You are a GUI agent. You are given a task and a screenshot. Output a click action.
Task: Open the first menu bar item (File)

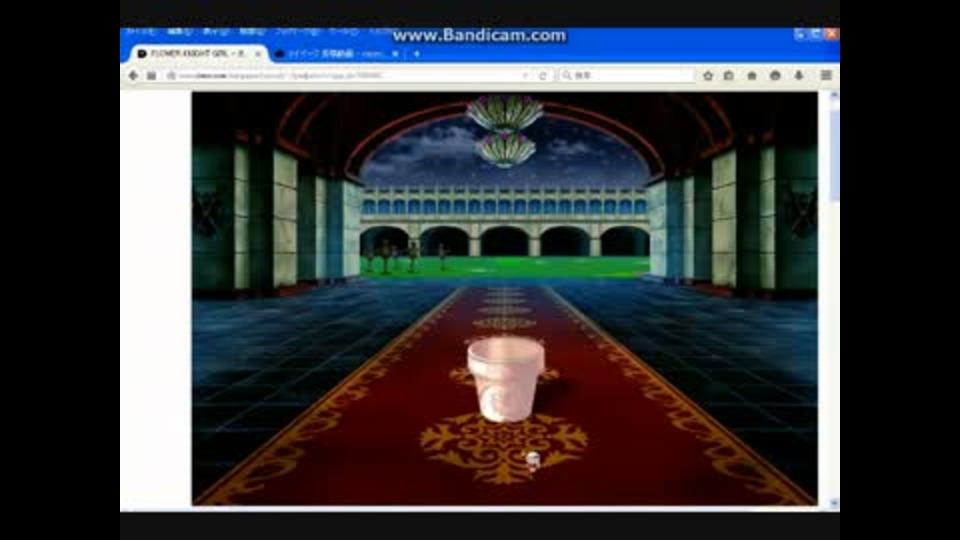click(x=140, y=31)
